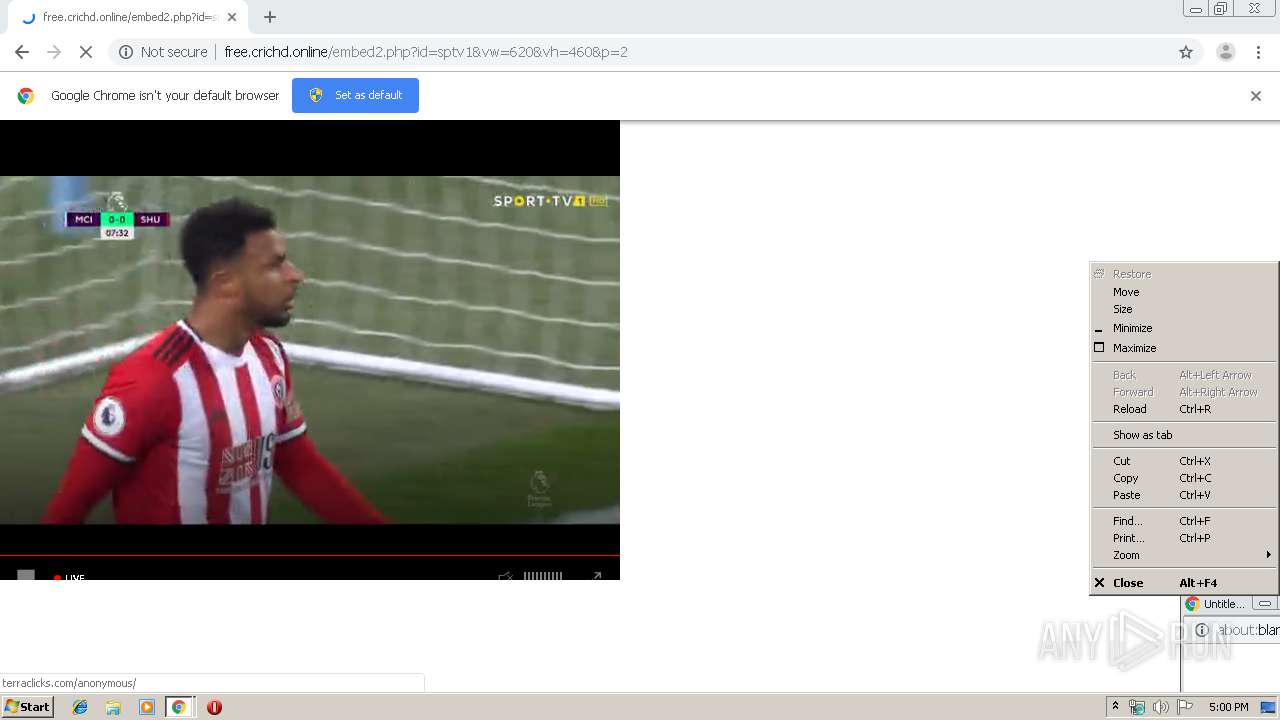1280x720 pixels.
Task: Click the LIVE indicator in the player
Action: pyautogui.click(x=70, y=577)
